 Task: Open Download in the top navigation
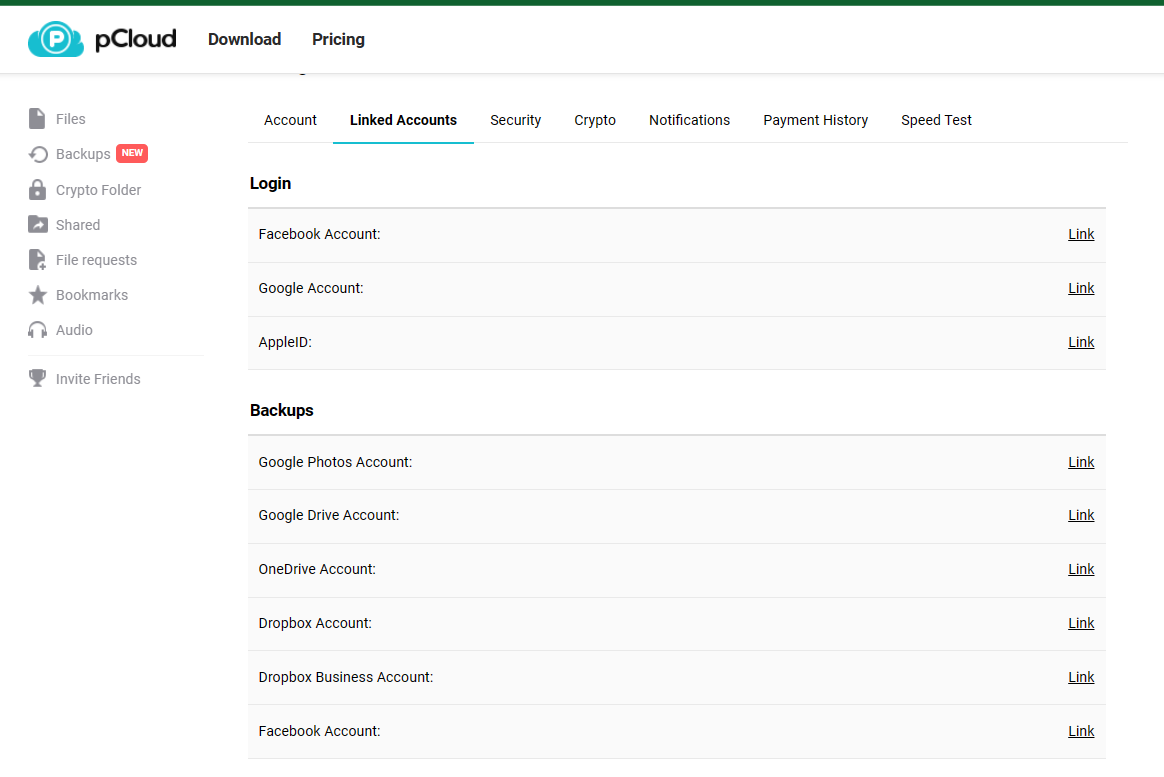244,39
